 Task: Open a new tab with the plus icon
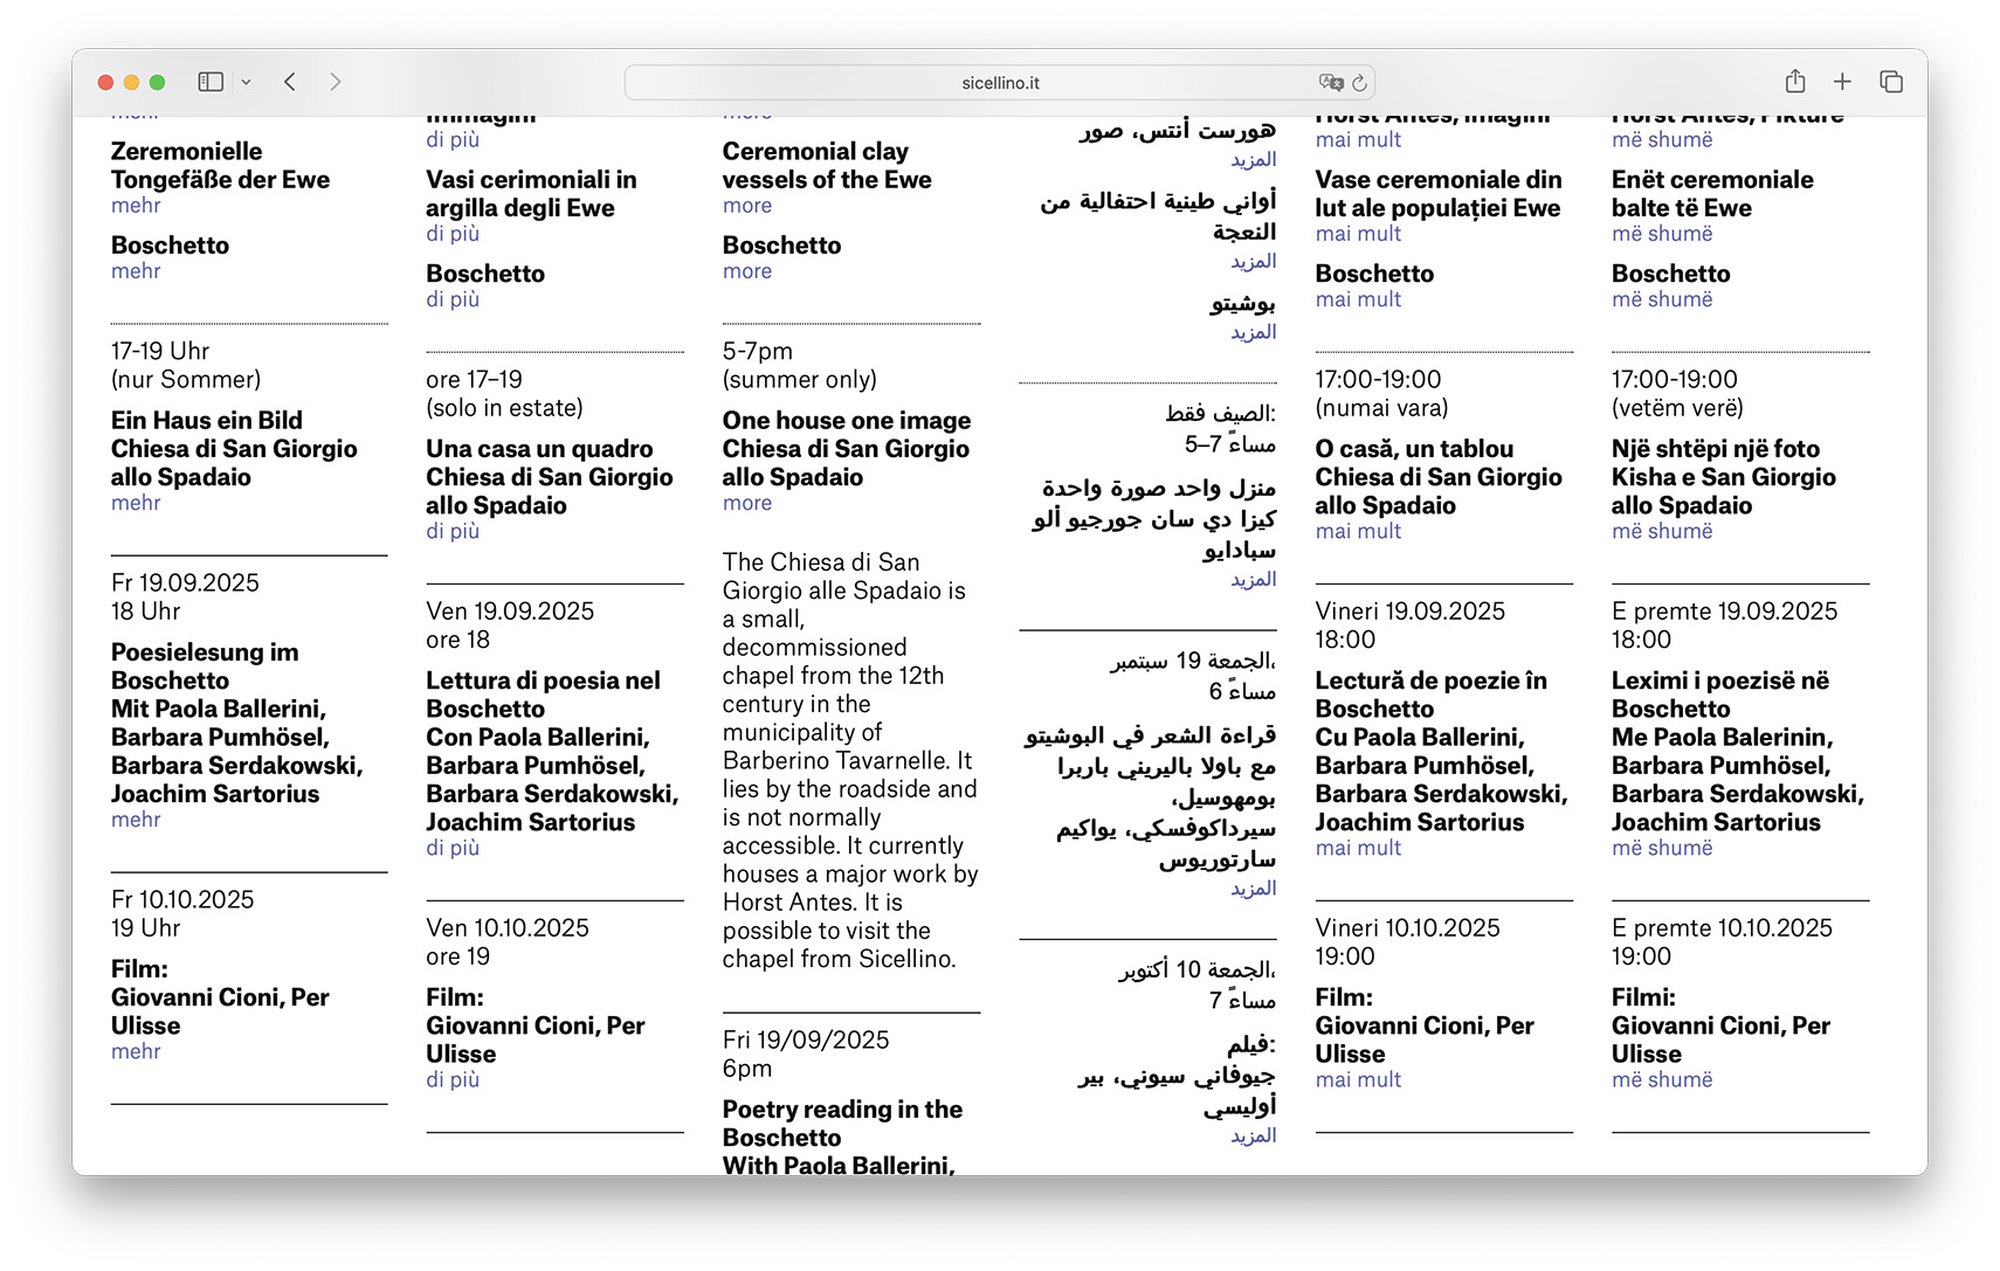[1842, 82]
